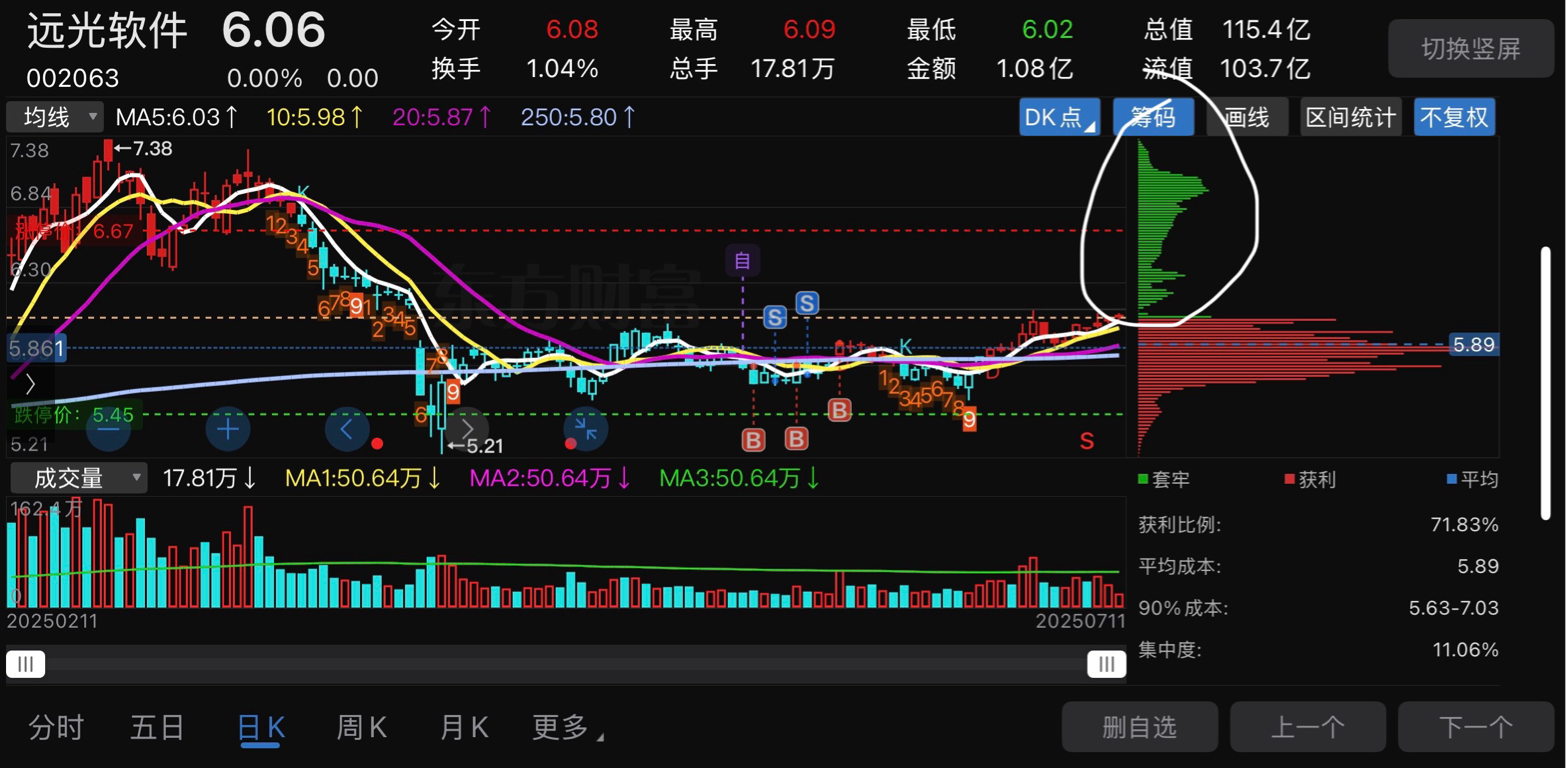Tap the 5.21 low price annotation

point(477,446)
